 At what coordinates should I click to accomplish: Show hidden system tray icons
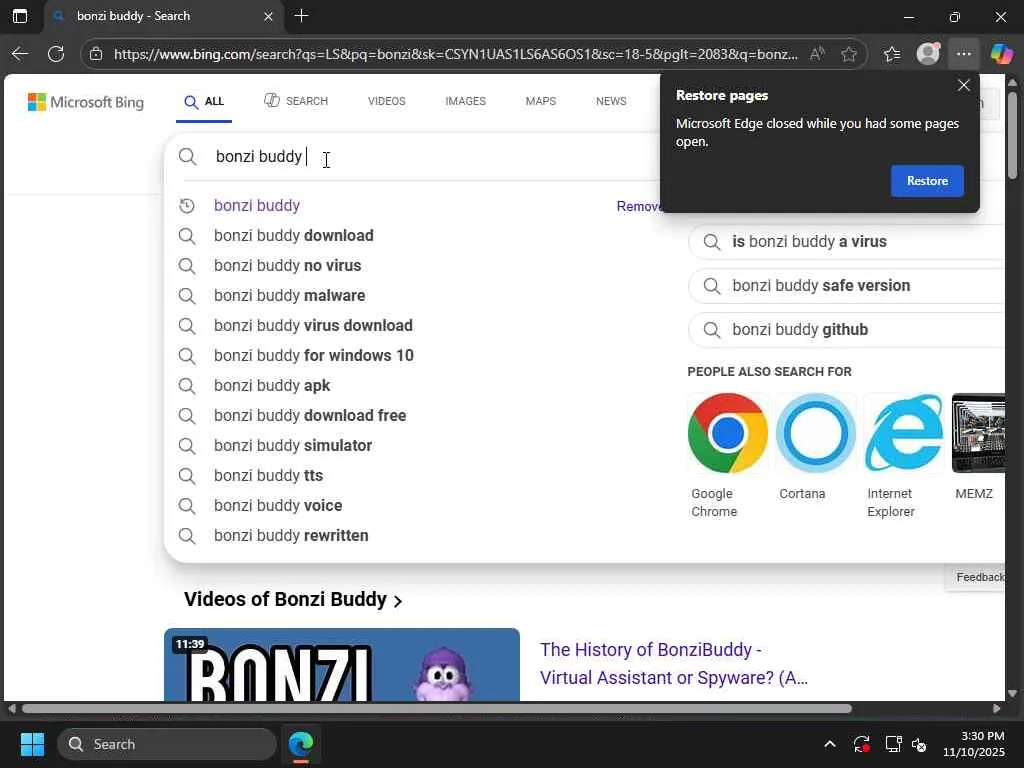coord(829,744)
